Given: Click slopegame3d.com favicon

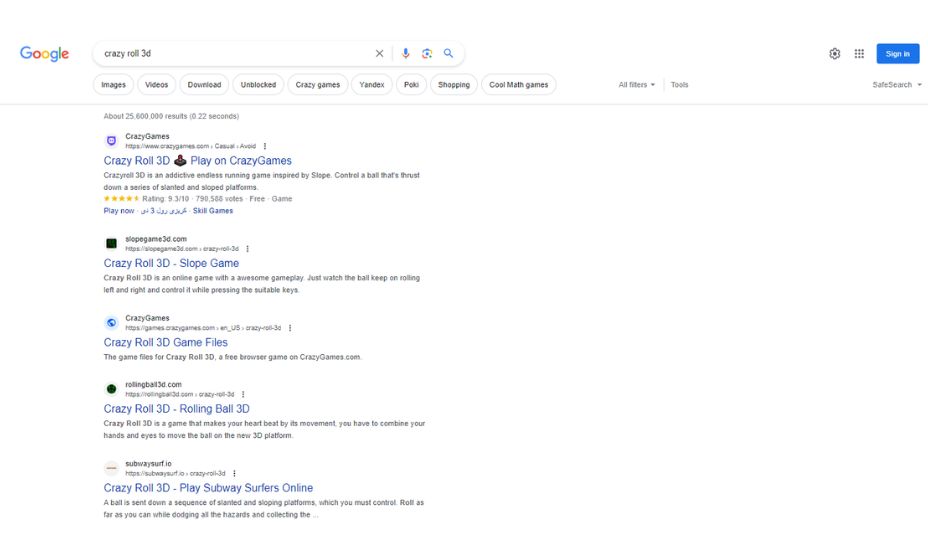Looking at the screenshot, I should (x=111, y=243).
